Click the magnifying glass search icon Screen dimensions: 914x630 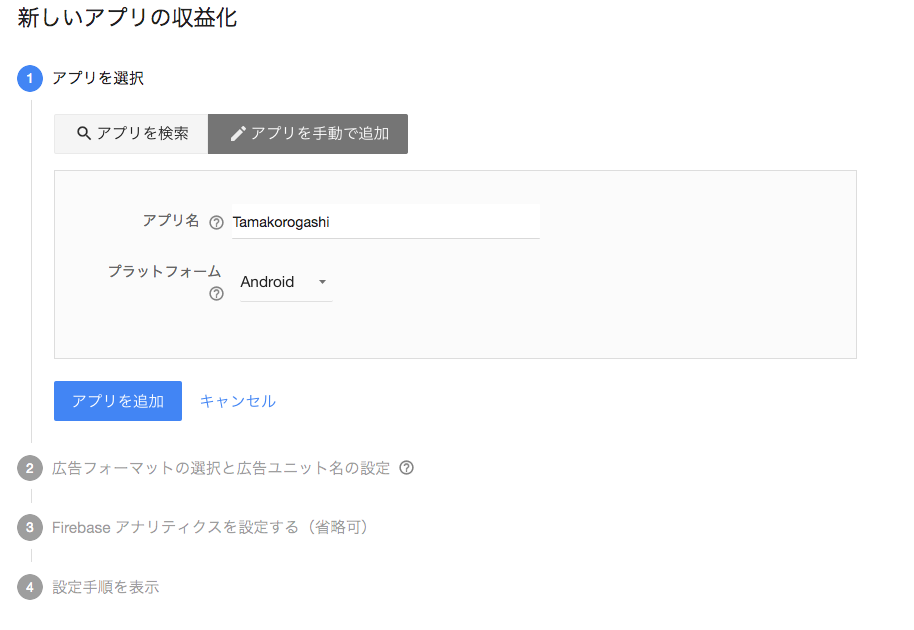(x=85, y=133)
